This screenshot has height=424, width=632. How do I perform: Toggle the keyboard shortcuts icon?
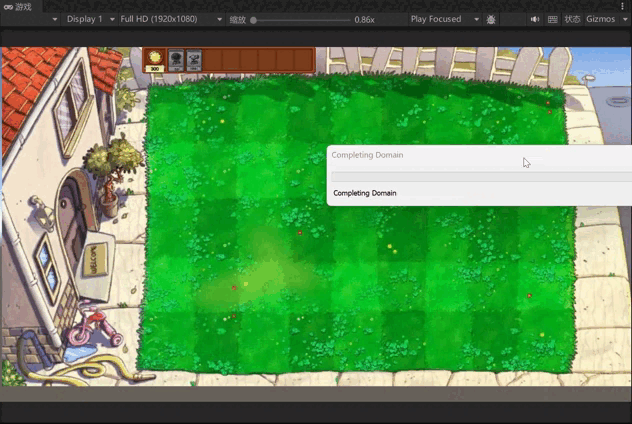553,19
